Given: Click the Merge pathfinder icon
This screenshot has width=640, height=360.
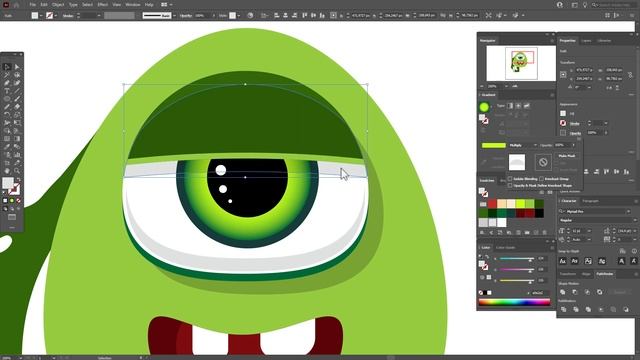Looking at the screenshot, I should pos(588,309).
